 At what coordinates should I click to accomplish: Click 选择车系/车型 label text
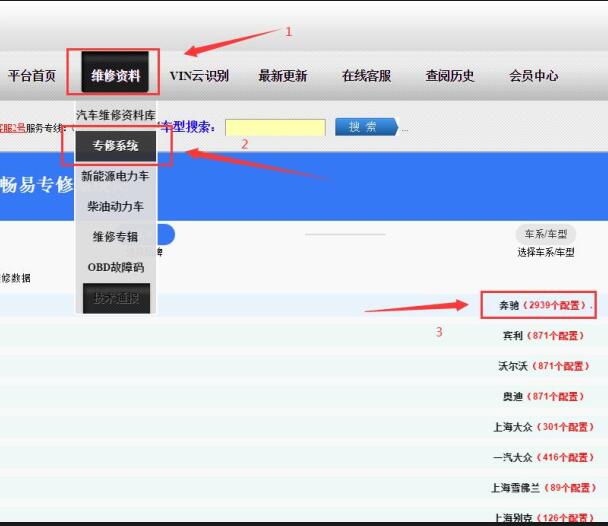click(x=546, y=252)
